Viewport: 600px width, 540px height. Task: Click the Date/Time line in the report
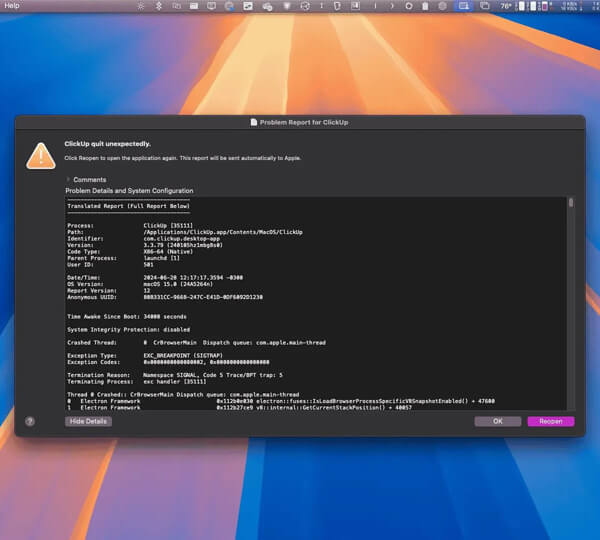click(x=155, y=277)
